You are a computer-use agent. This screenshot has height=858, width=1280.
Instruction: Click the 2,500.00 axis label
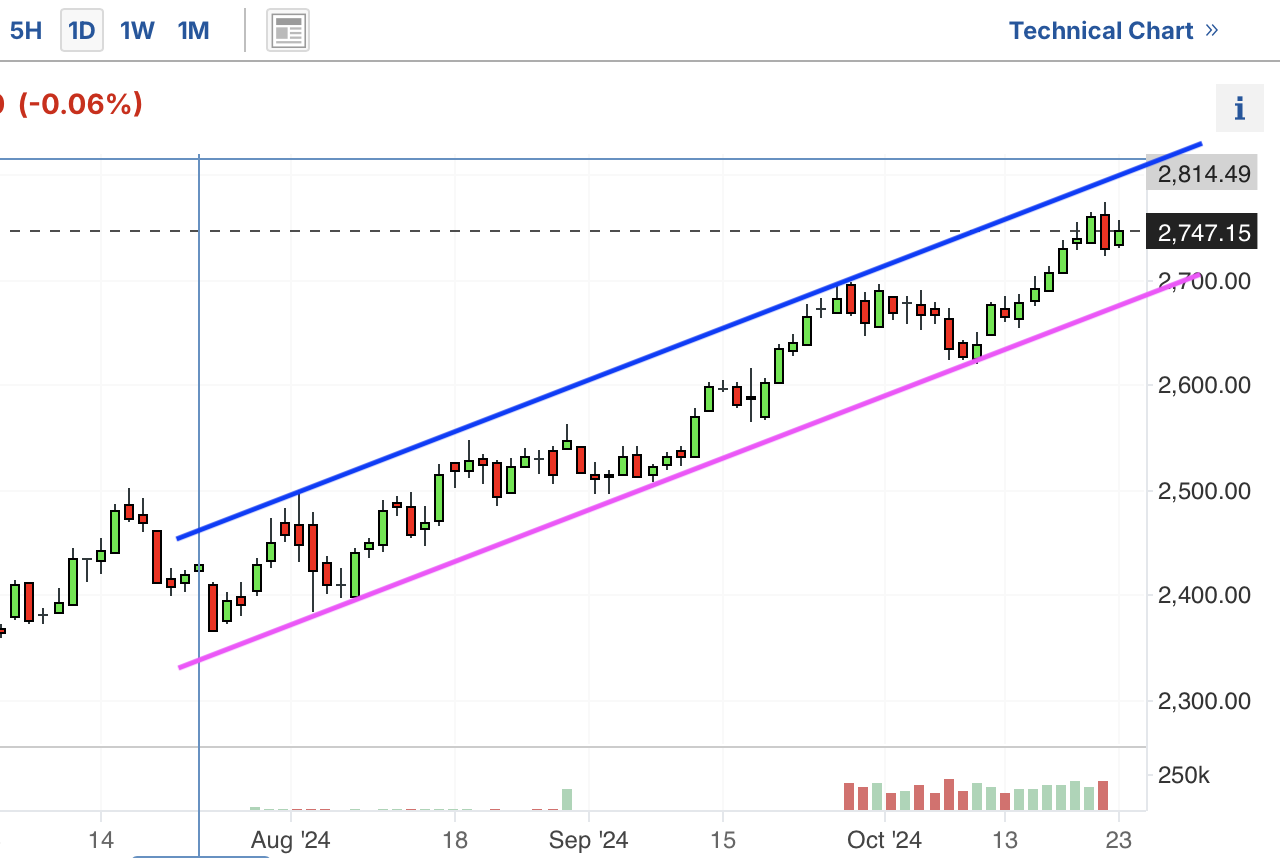tap(1204, 491)
